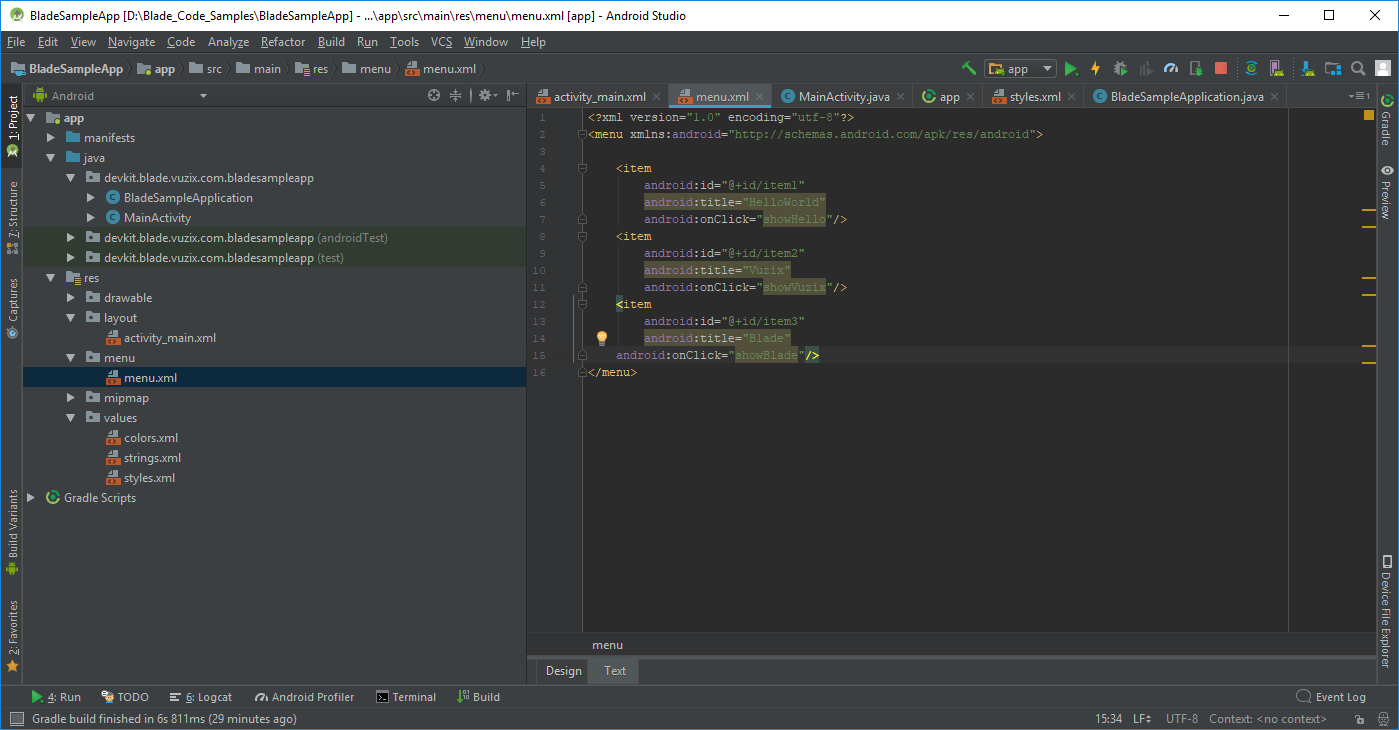Click Scroll from Source target icon
Viewport: 1399px width, 730px height.
click(x=434, y=96)
